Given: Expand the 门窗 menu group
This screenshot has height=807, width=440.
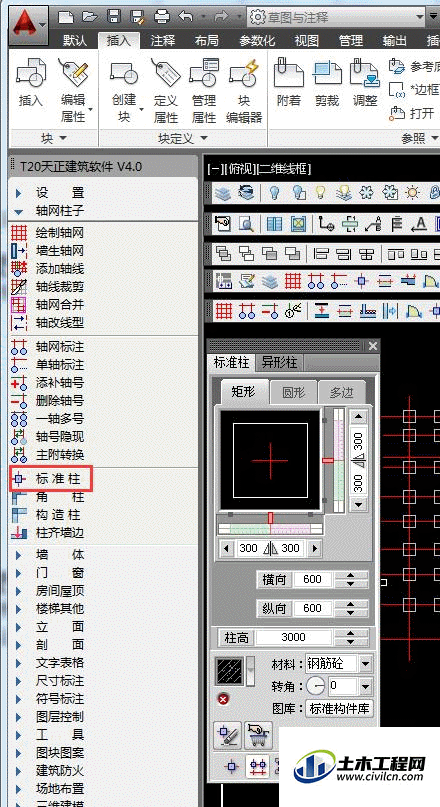Looking at the screenshot, I should coord(19,573).
